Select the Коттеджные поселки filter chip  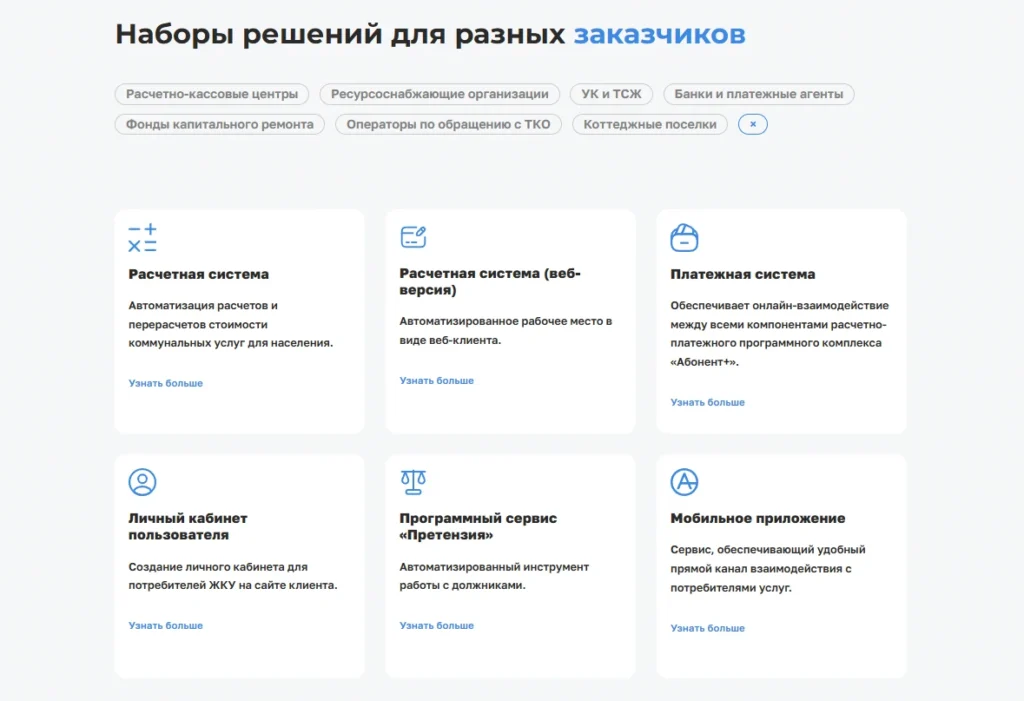pos(650,124)
